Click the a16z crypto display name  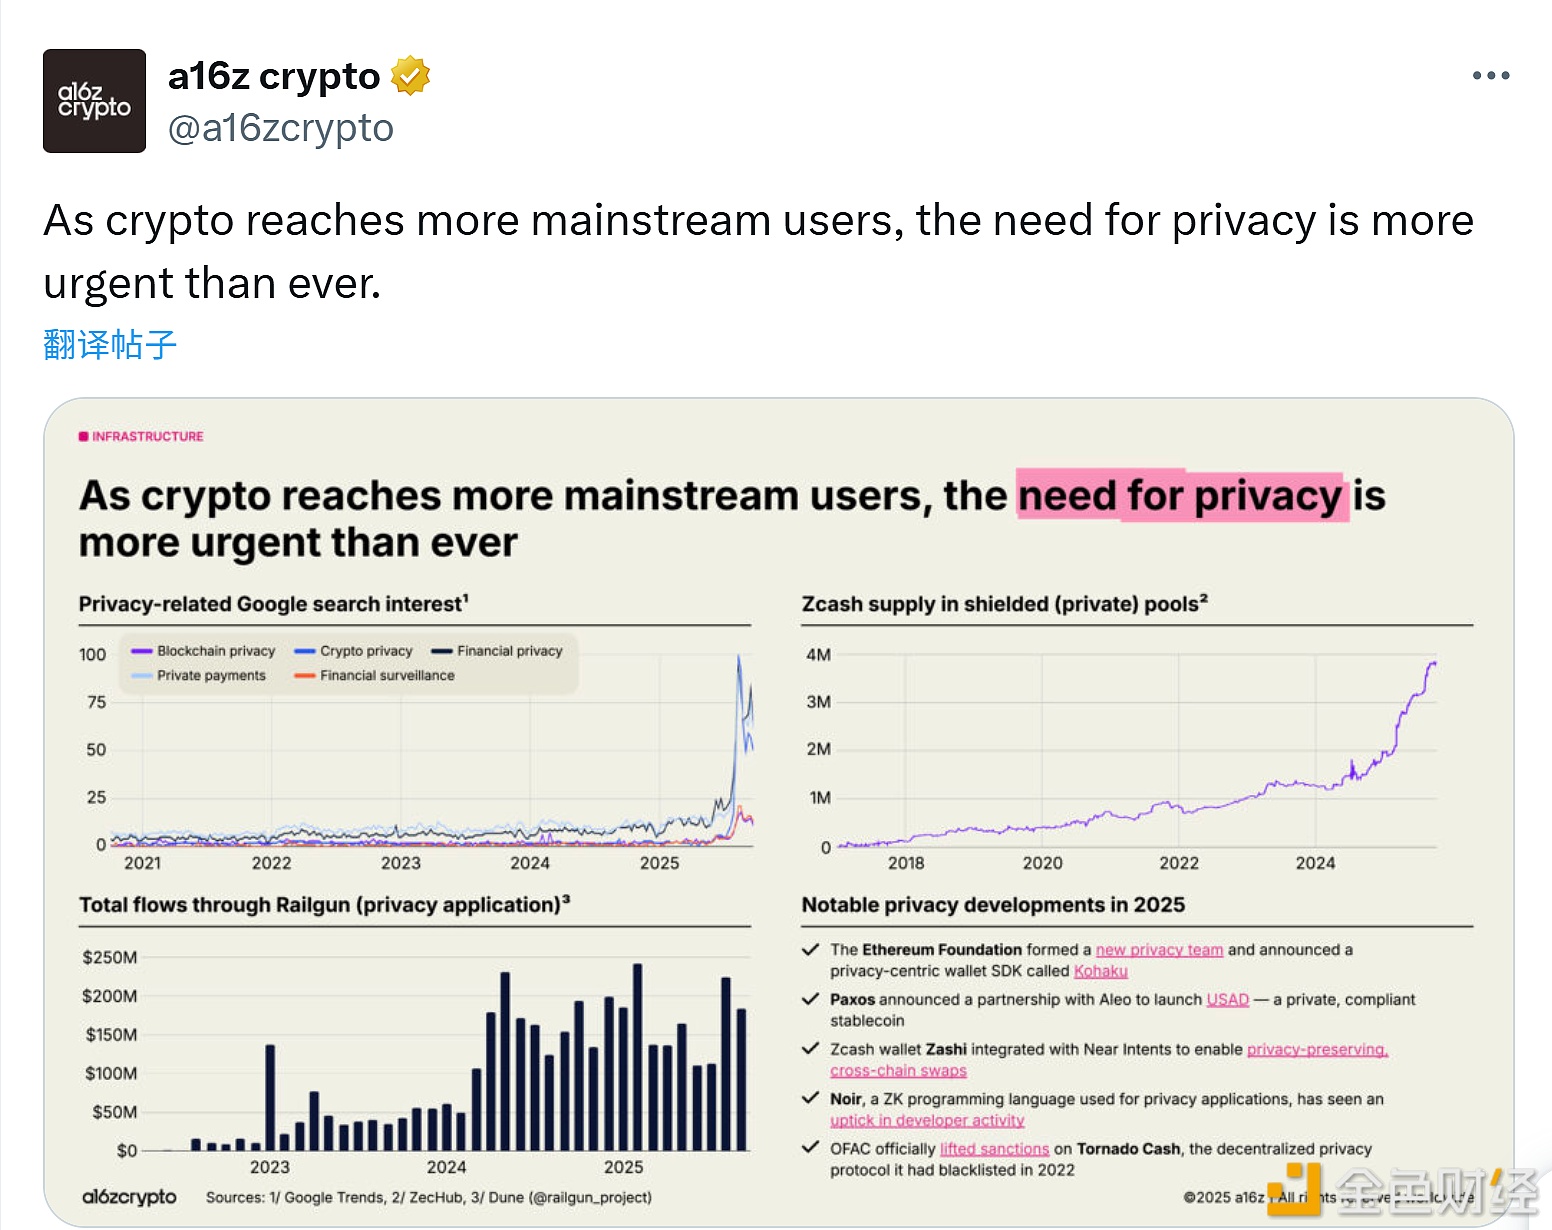[x=273, y=76]
